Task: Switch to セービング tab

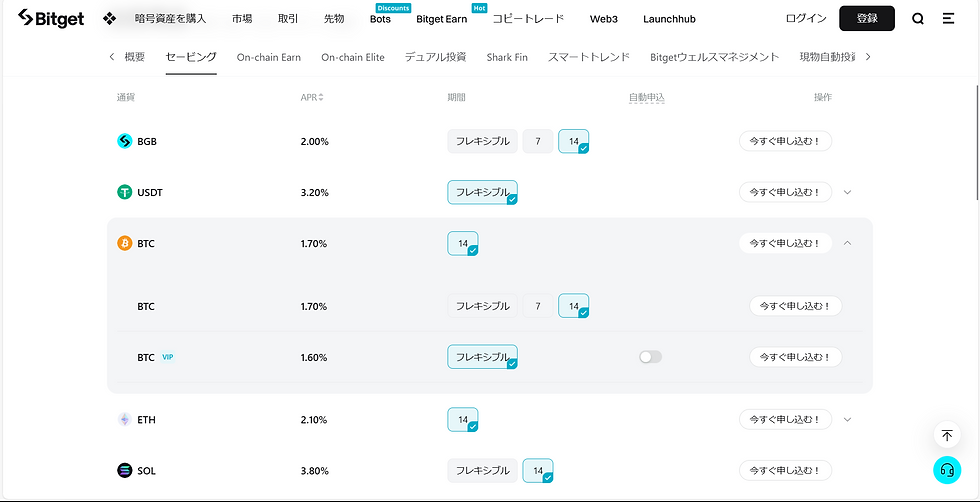Action: point(191,57)
